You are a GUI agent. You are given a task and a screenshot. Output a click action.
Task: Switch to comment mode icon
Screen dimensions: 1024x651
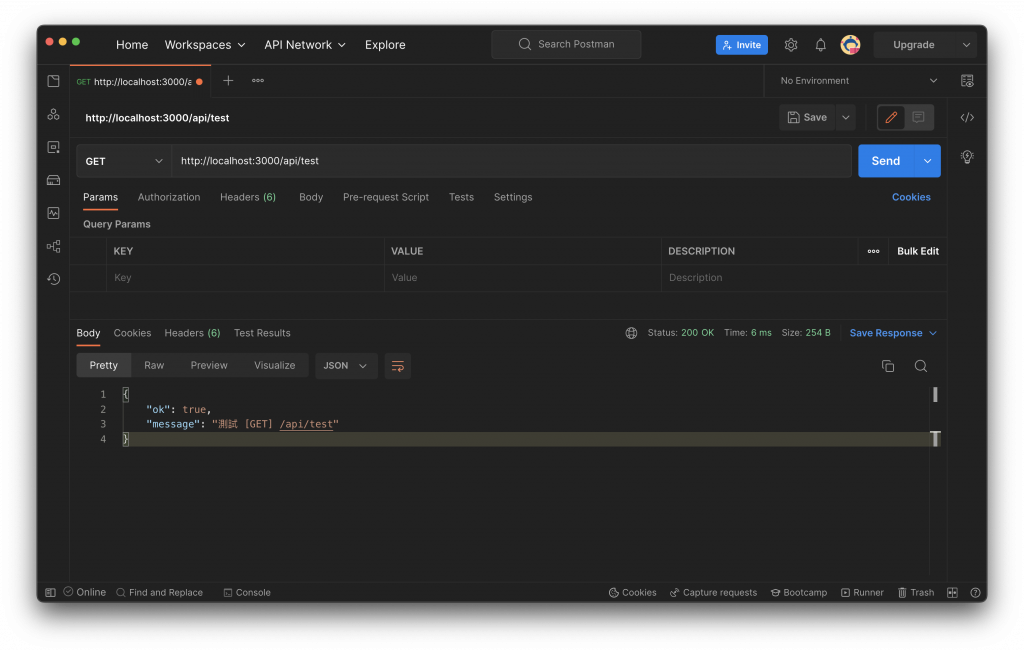pyautogui.click(x=918, y=118)
